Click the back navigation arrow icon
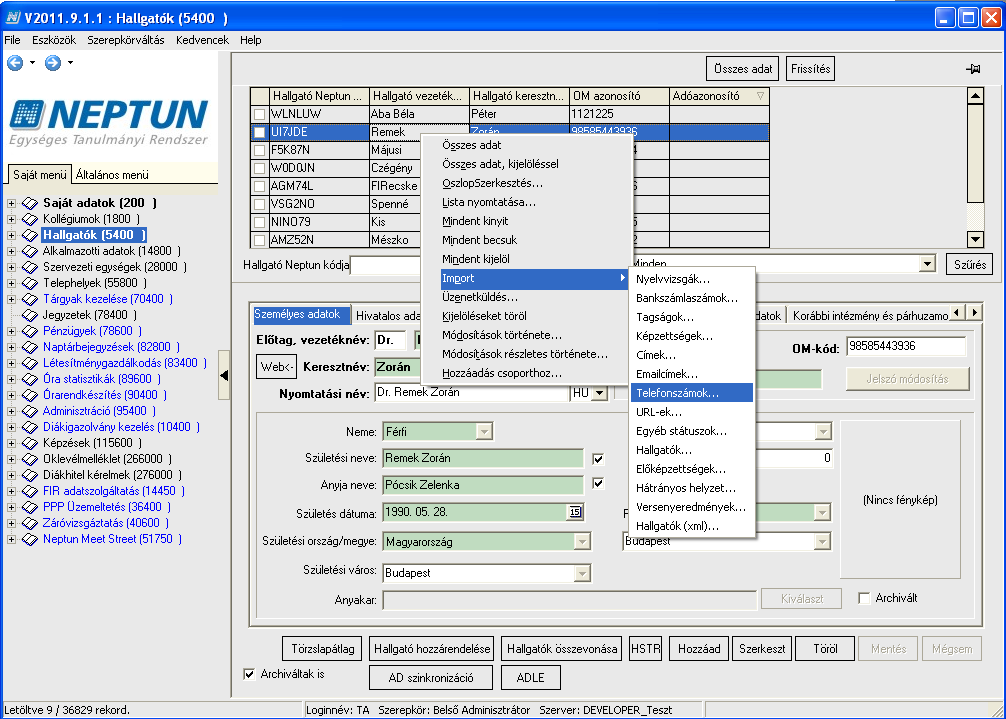Image resolution: width=1006 pixels, height=719 pixels. 15,63
